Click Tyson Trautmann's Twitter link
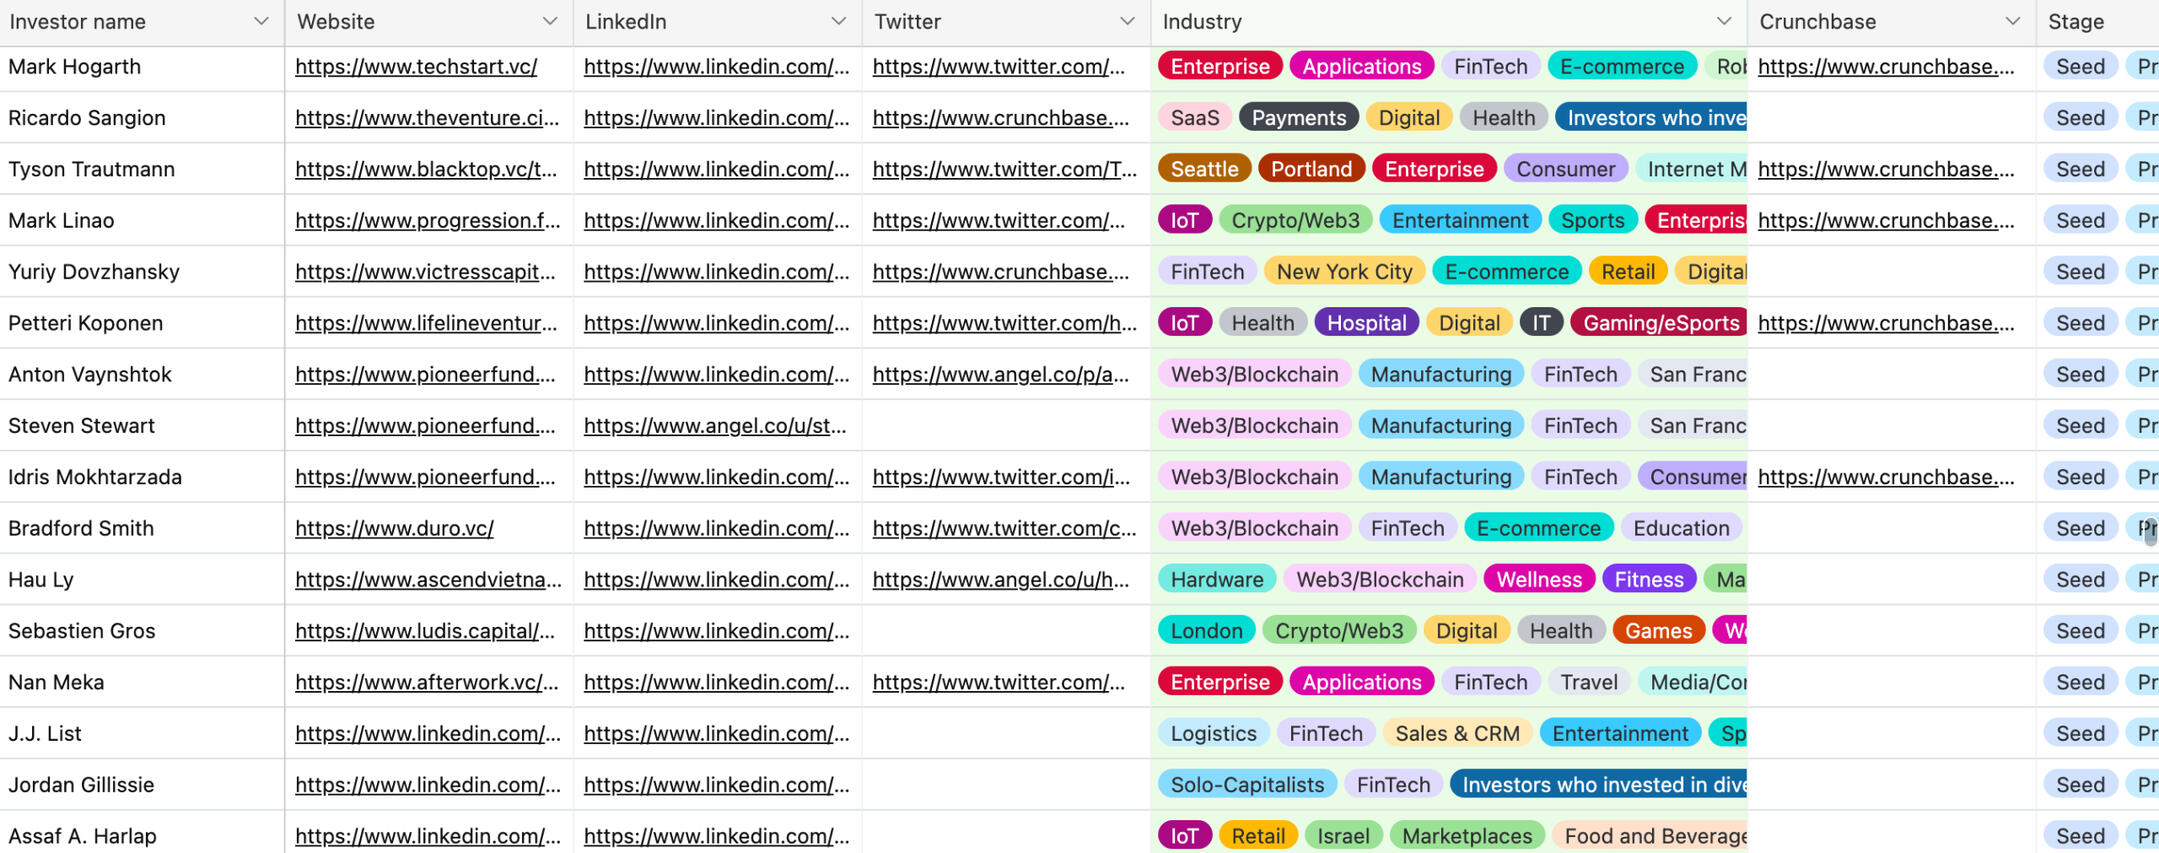Viewport: 2159px width, 853px height. 1004,169
